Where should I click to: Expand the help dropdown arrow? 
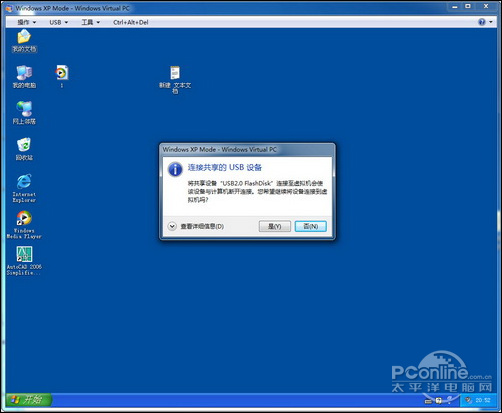(x=491, y=22)
